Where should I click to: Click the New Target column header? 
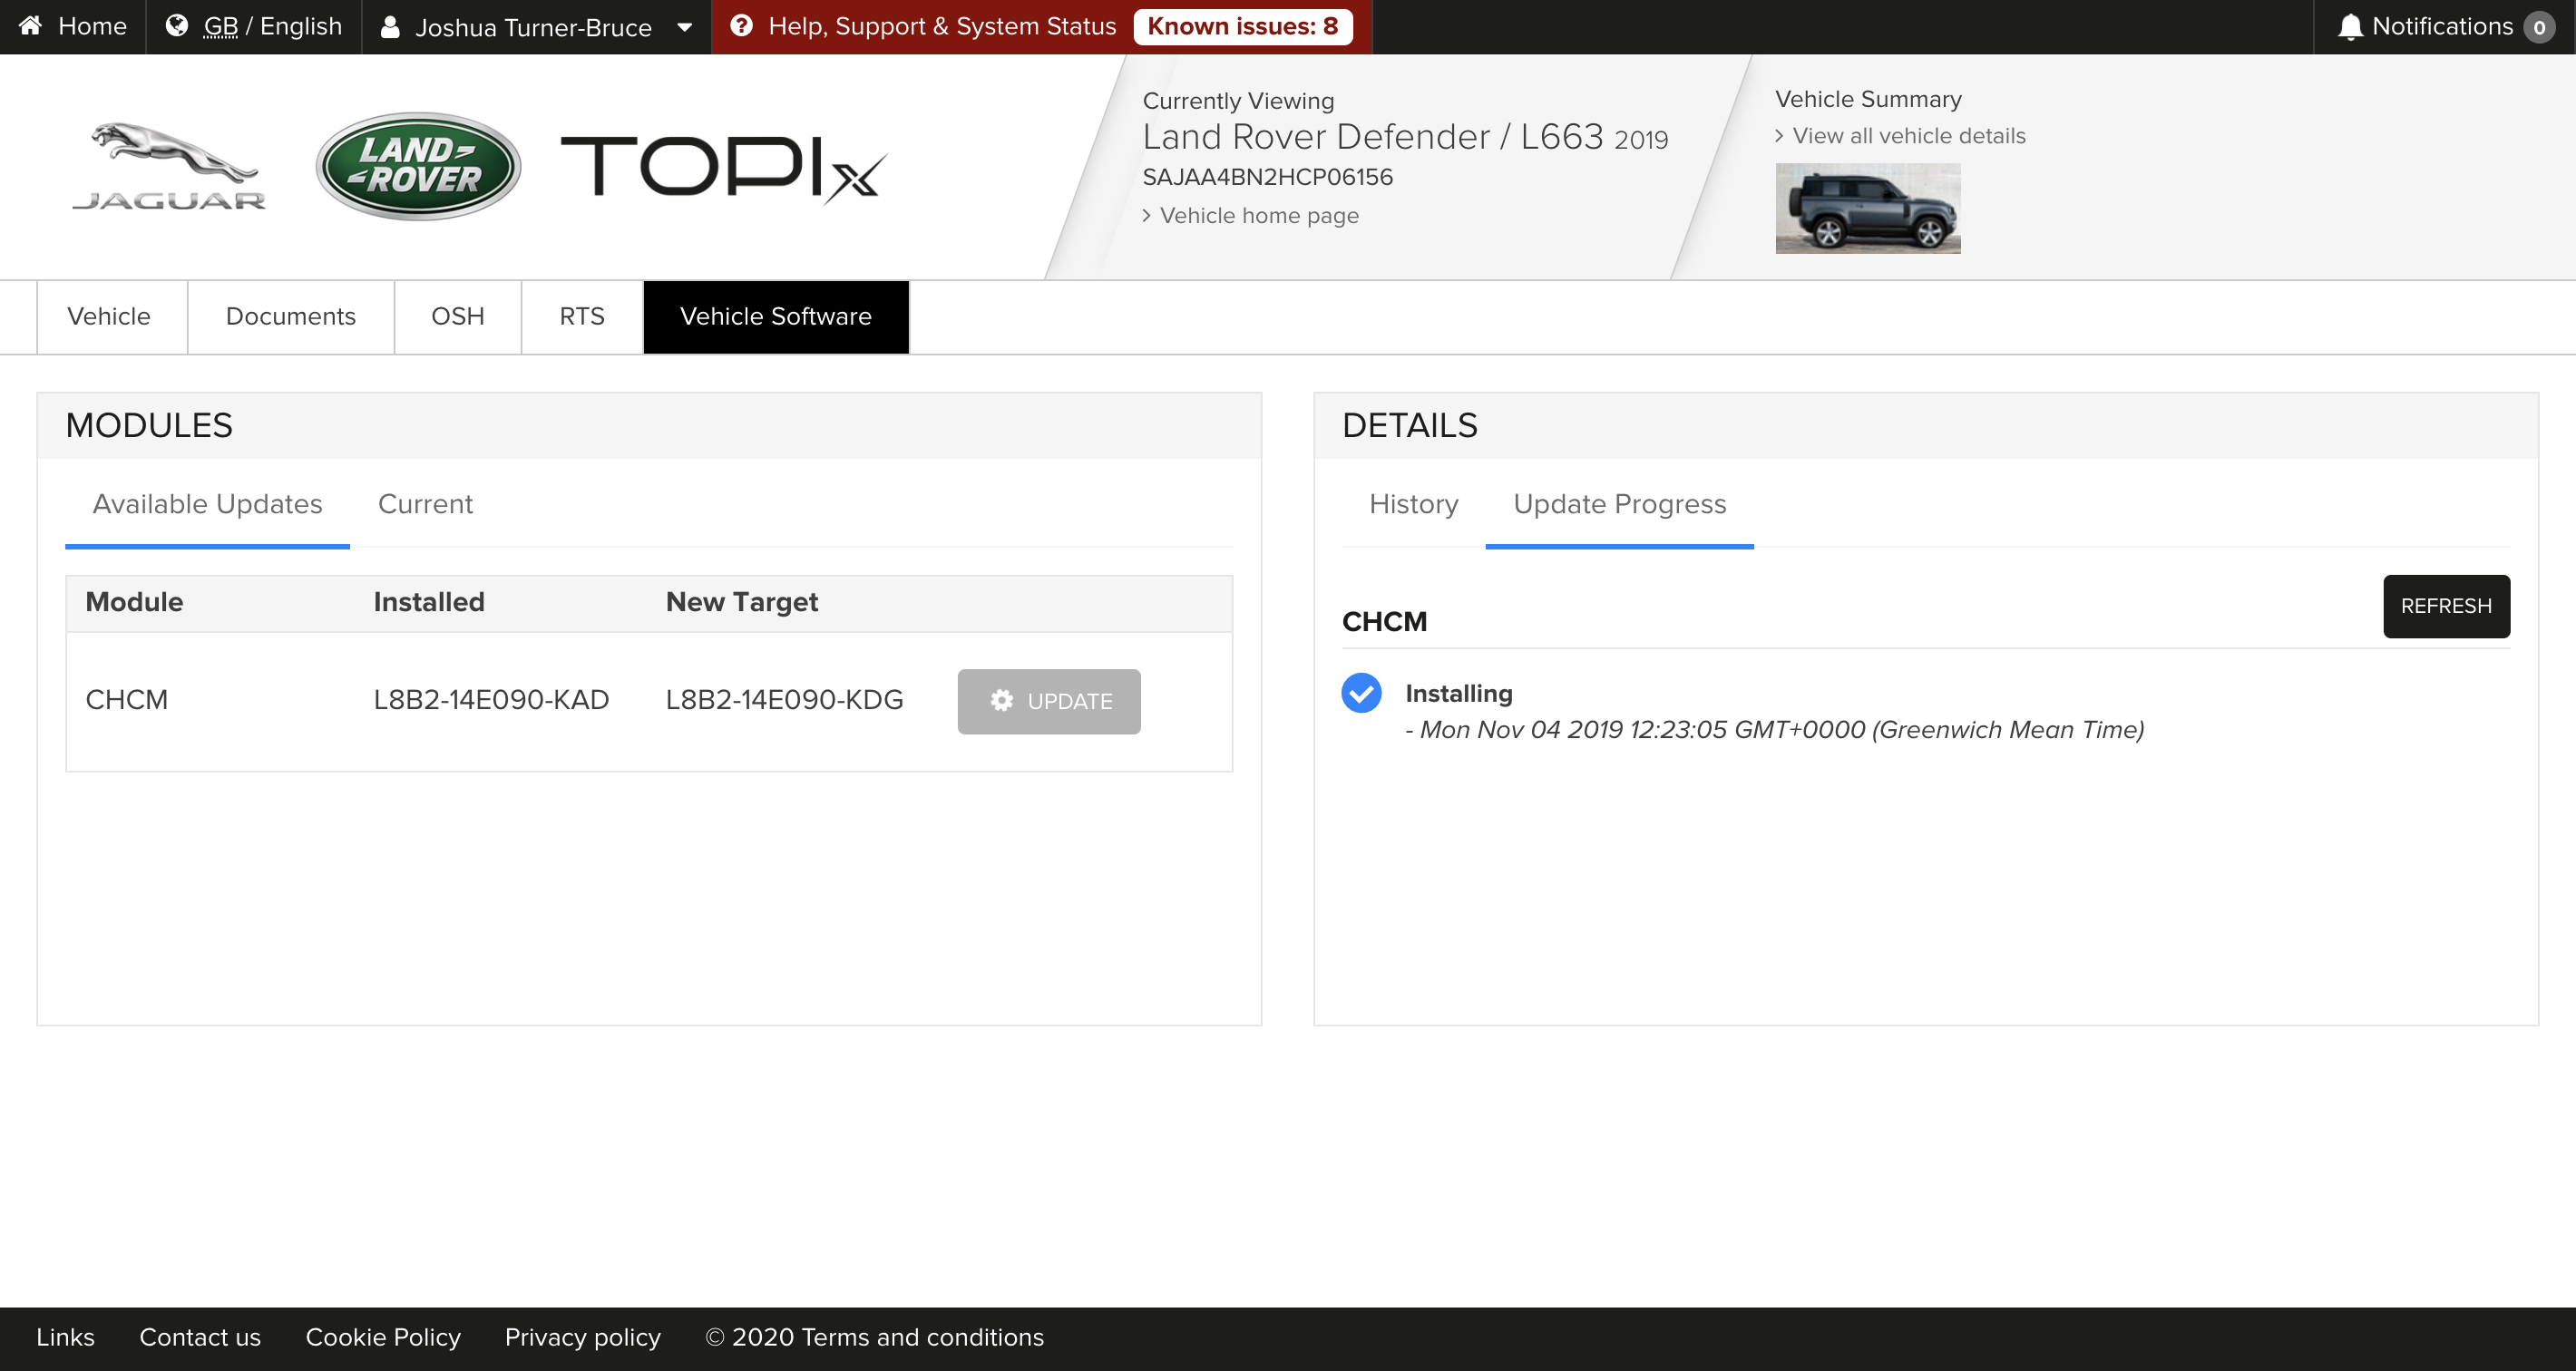[742, 602]
